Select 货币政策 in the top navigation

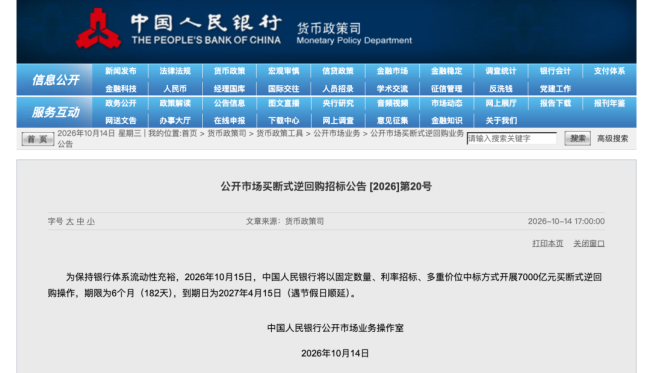click(229, 71)
